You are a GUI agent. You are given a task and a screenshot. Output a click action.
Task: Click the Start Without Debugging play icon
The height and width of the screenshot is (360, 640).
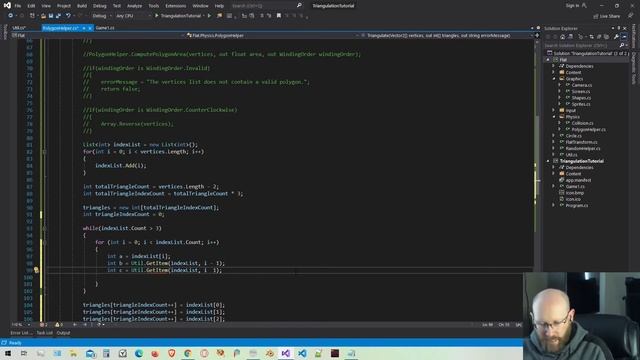point(209,16)
